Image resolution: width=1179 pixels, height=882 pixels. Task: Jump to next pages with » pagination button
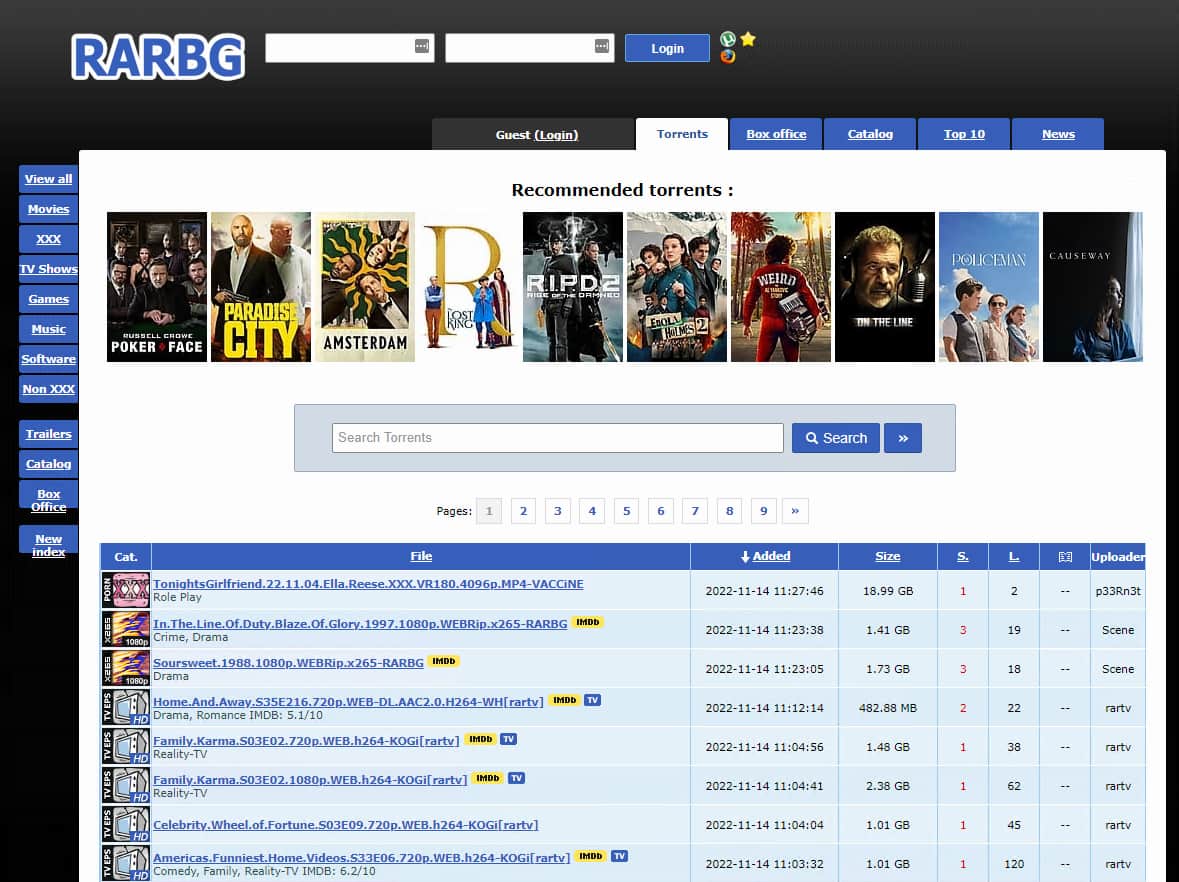(x=795, y=511)
